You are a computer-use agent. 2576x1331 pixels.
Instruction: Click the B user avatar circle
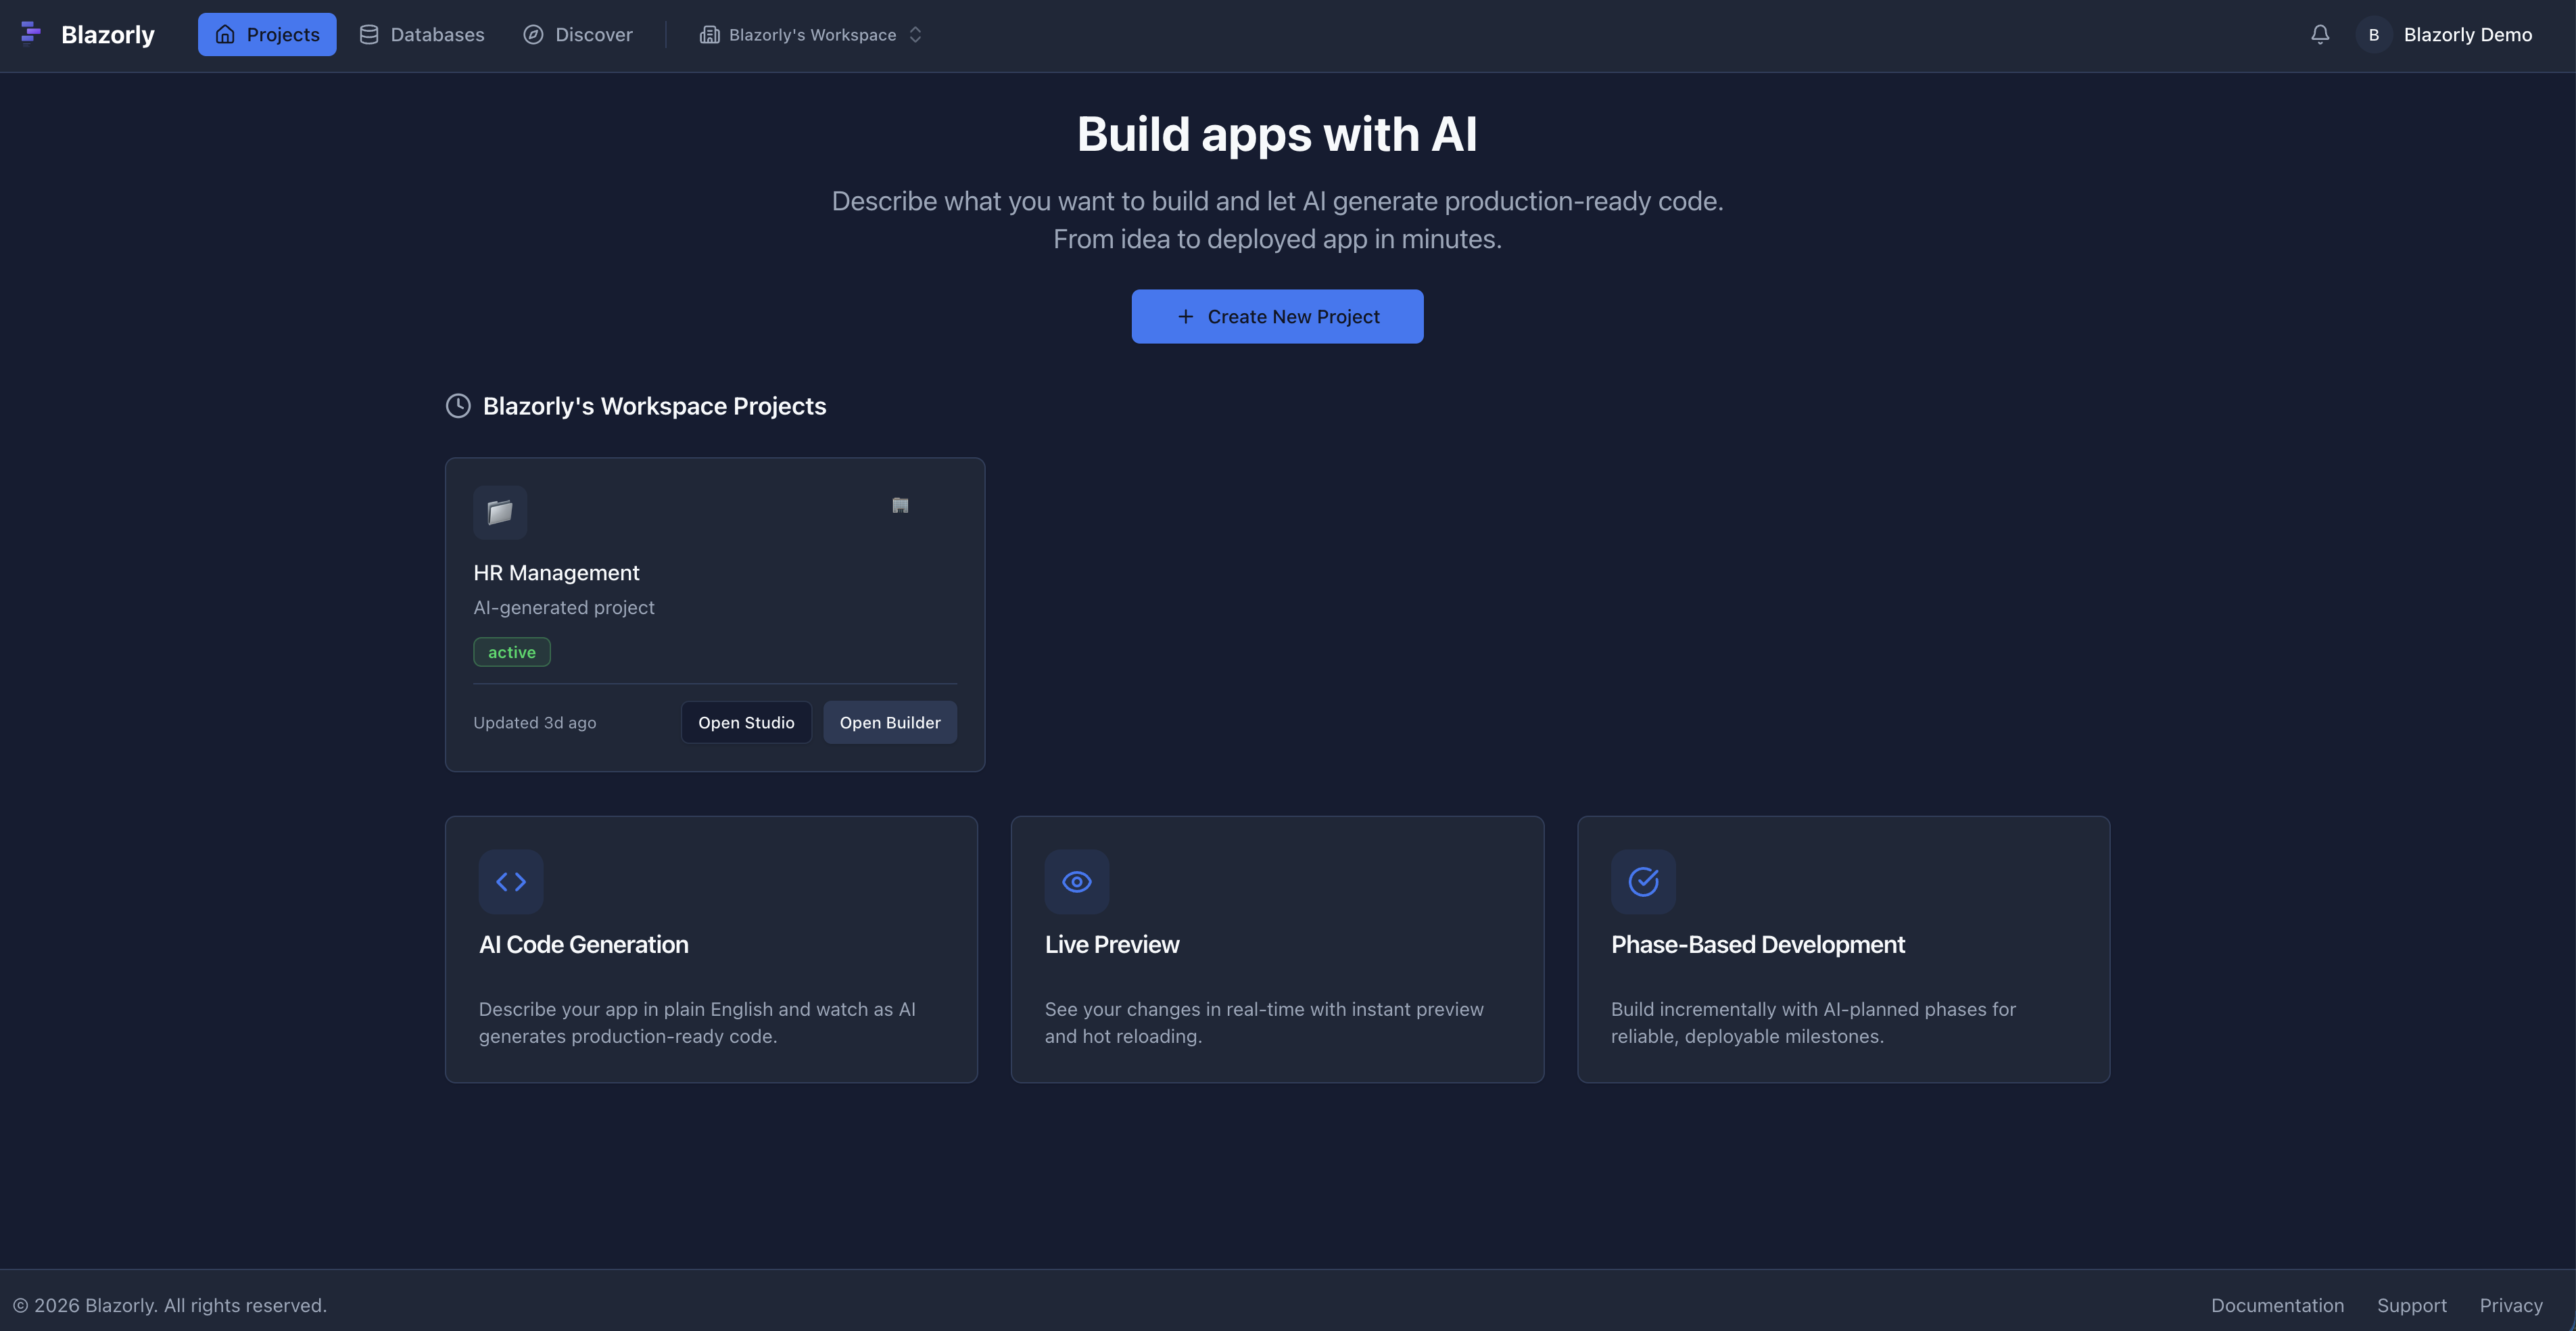pyautogui.click(x=2373, y=35)
